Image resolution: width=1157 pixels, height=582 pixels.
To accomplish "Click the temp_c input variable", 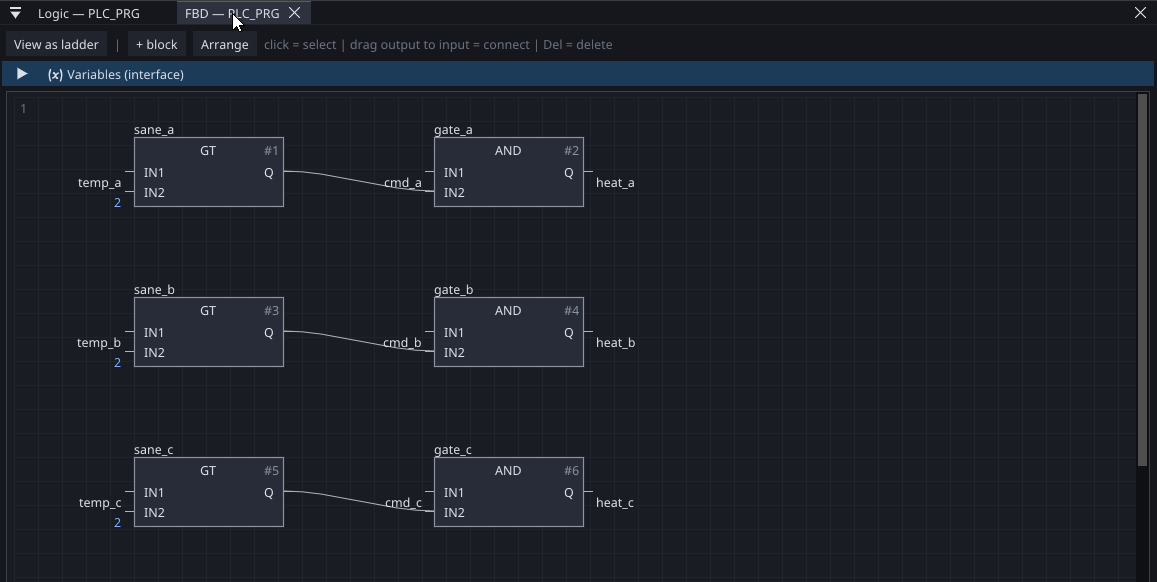I will click(x=100, y=503).
